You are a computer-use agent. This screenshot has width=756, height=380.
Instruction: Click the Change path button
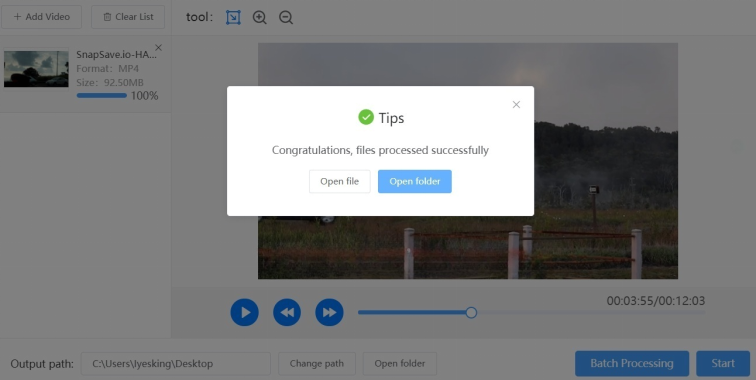(x=317, y=364)
